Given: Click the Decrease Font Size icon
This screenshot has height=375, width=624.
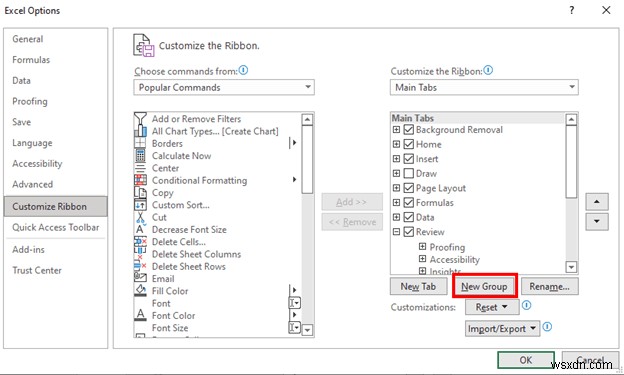Looking at the screenshot, I should coord(140,230).
